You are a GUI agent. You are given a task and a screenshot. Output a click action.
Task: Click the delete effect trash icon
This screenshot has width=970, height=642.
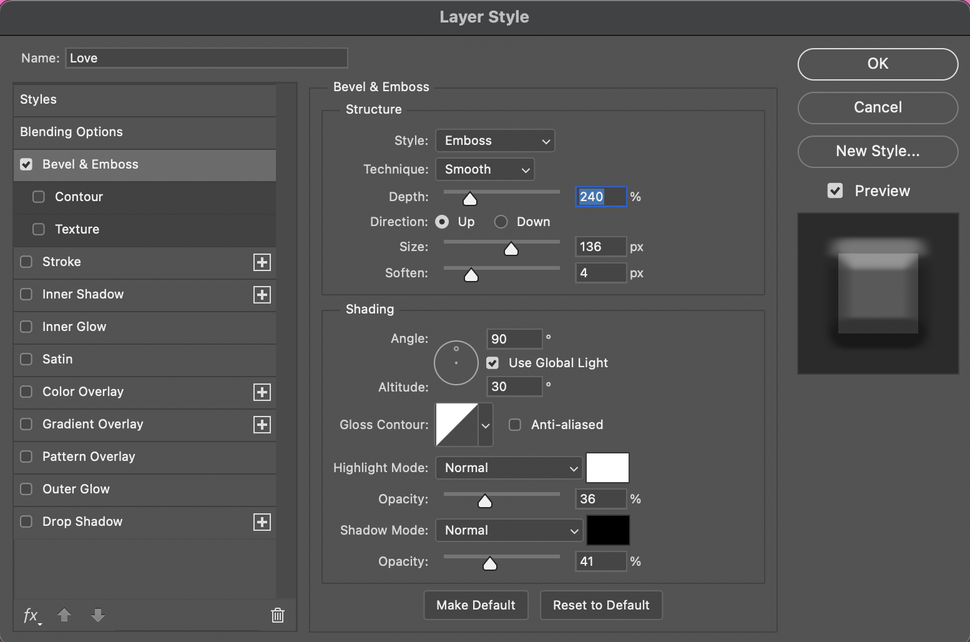(x=277, y=615)
